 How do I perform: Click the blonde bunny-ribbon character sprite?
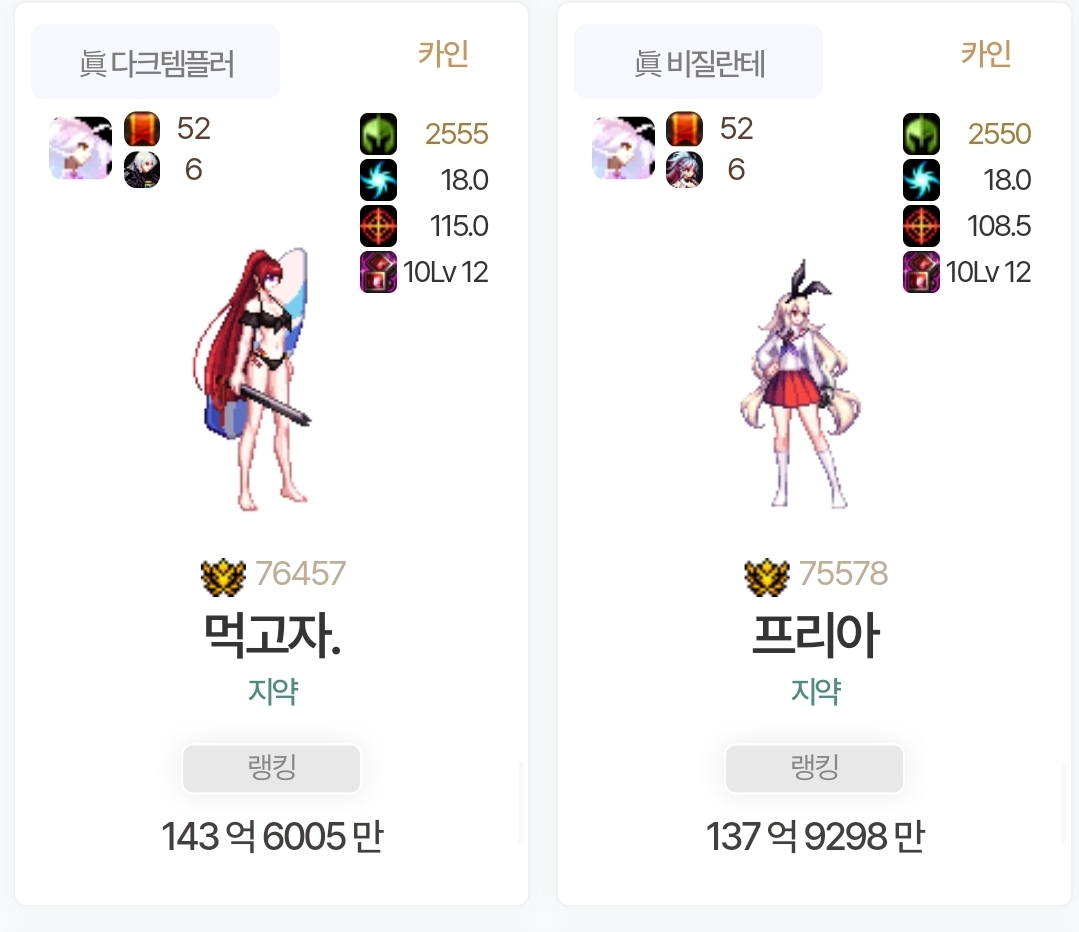(x=800, y=385)
